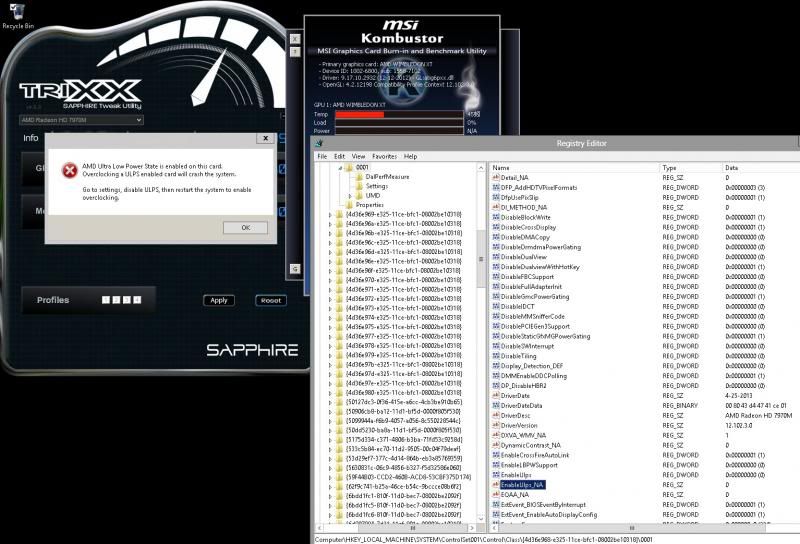Image resolution: width=800 pixels, height=544 pixels.
Task: Open the View menu in Registry Editor
Action: [358, 156]
